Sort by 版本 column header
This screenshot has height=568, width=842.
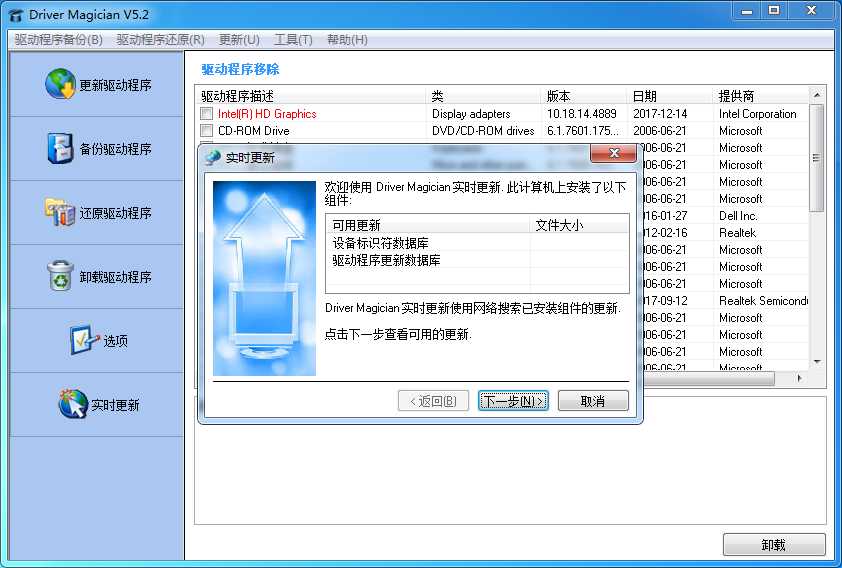(x=583, y=96)
